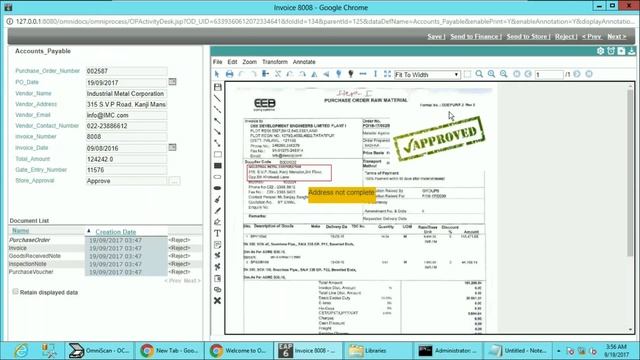Click the Purchase_Order_Number field
Viewport: 640px width, 360px height.
pos(127,71)
